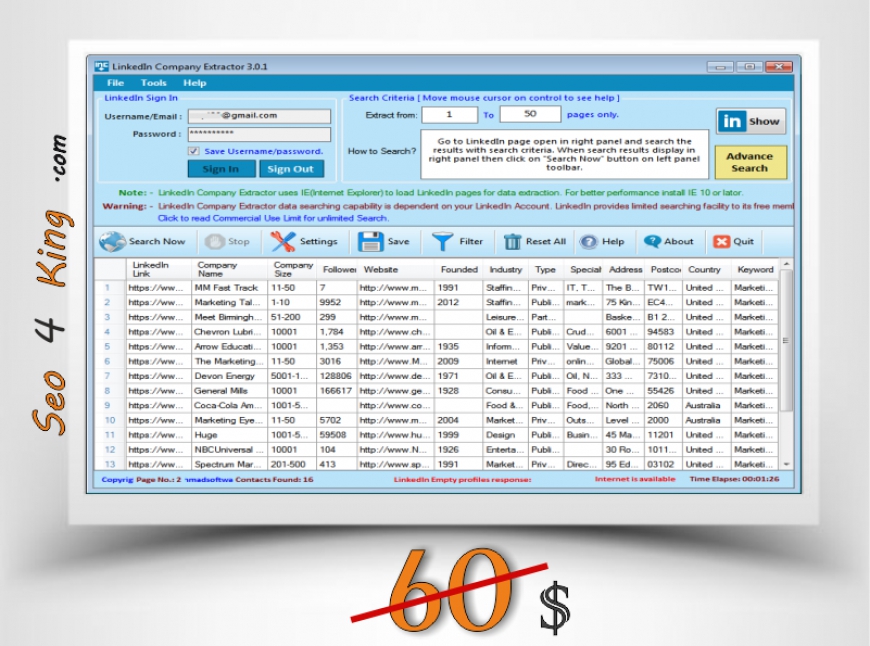Open the Tools menu
This screenshot has width=870, height=646.
point(154,83)
